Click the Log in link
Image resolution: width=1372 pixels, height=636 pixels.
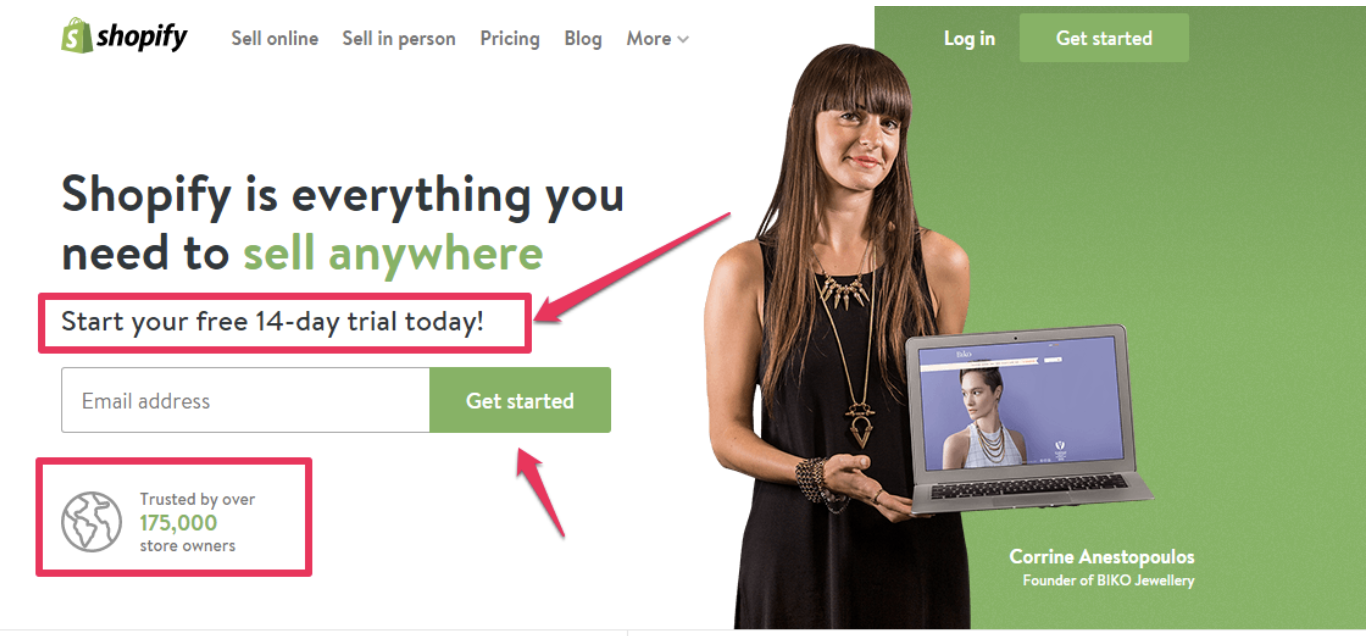tap(969, 38)
